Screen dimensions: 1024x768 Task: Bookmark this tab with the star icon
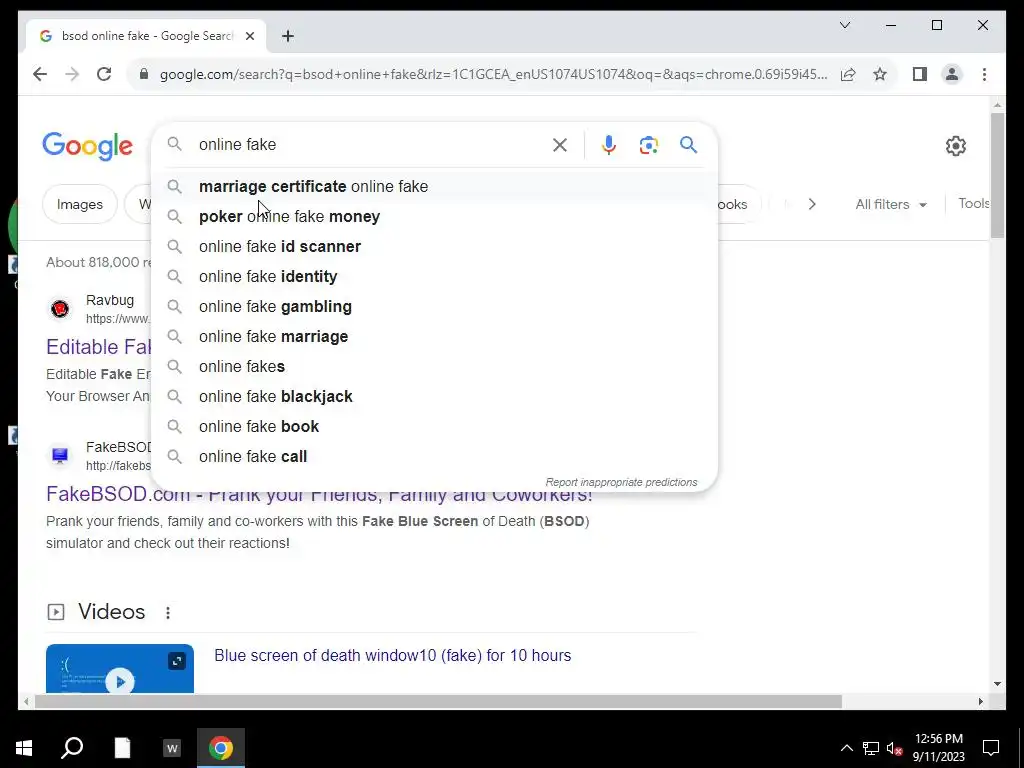(880, 74)
